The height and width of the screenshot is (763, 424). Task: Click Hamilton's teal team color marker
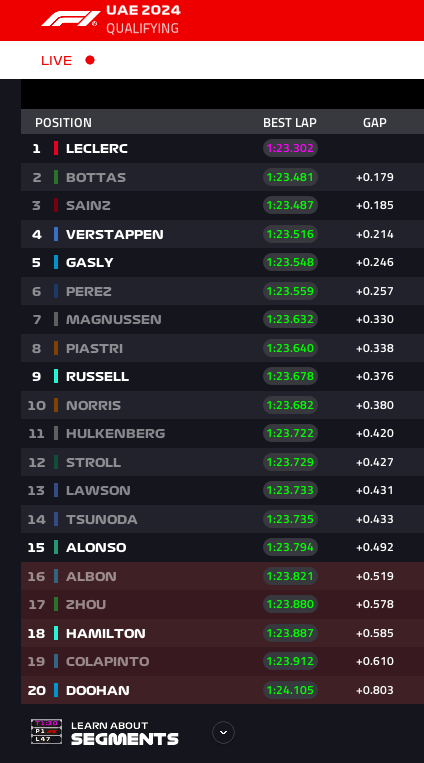click(x=56, y=633)
